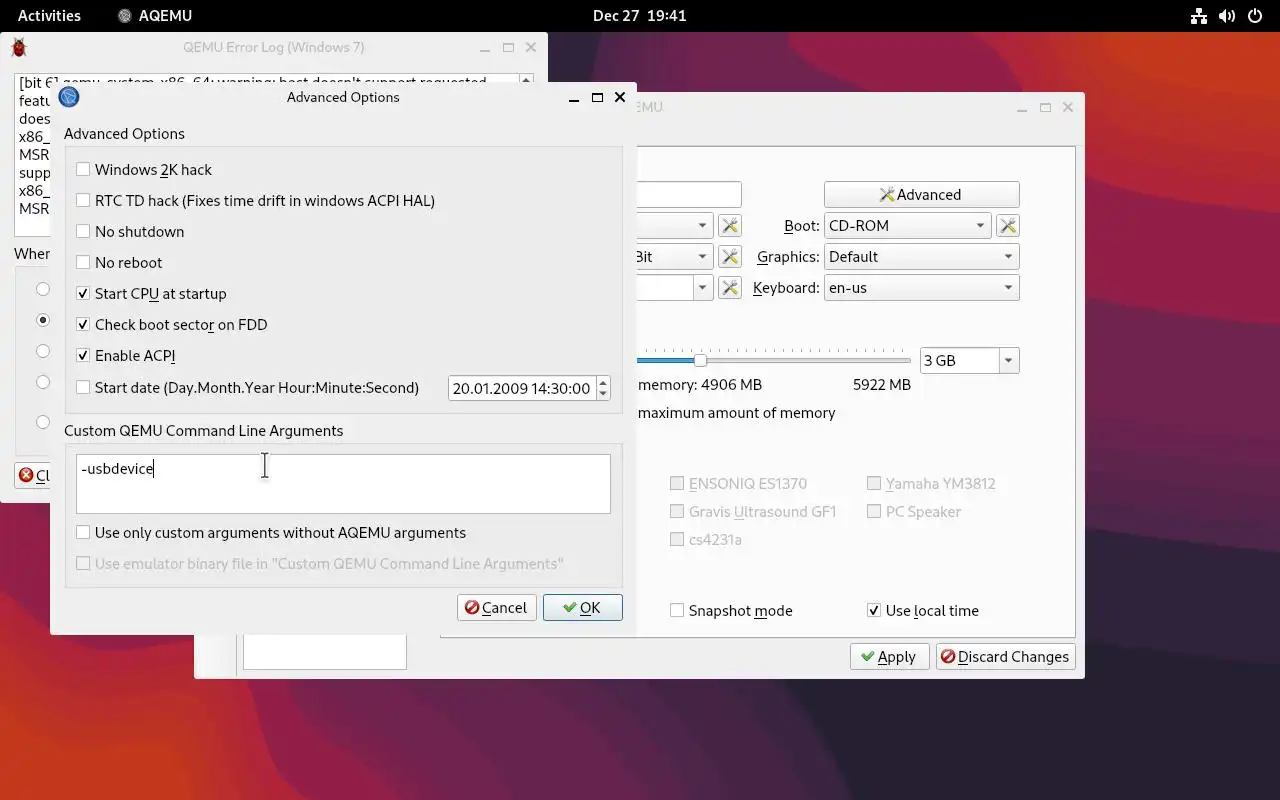This screenshot has width=1280, height=800.
Task: Click the Discard Changes button
Action: point(1005,657)
